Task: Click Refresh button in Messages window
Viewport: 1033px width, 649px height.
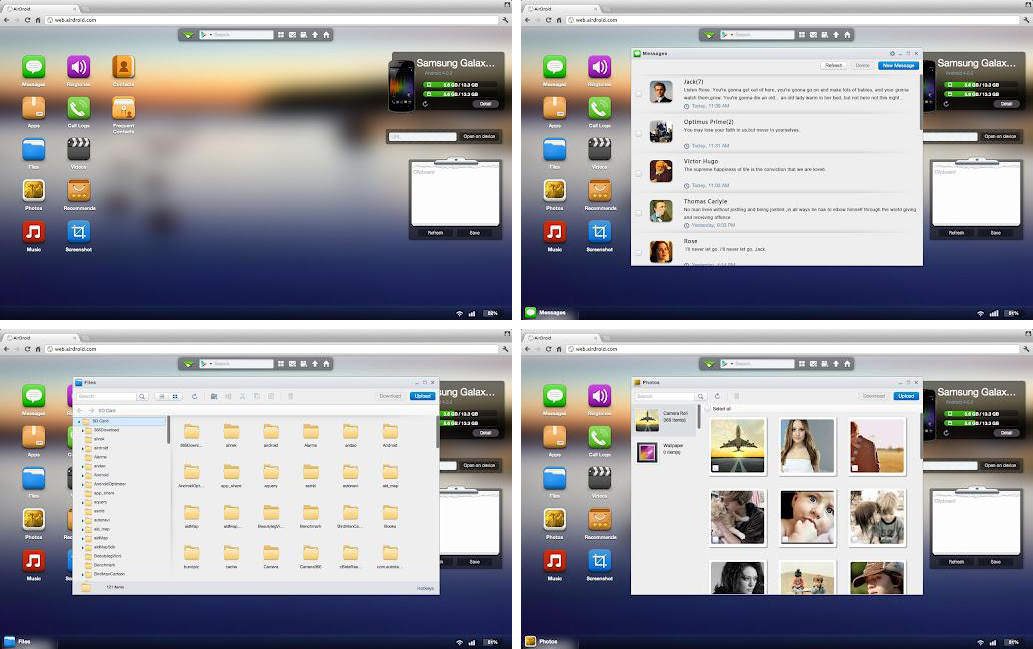Action: [x=833, y=65]
